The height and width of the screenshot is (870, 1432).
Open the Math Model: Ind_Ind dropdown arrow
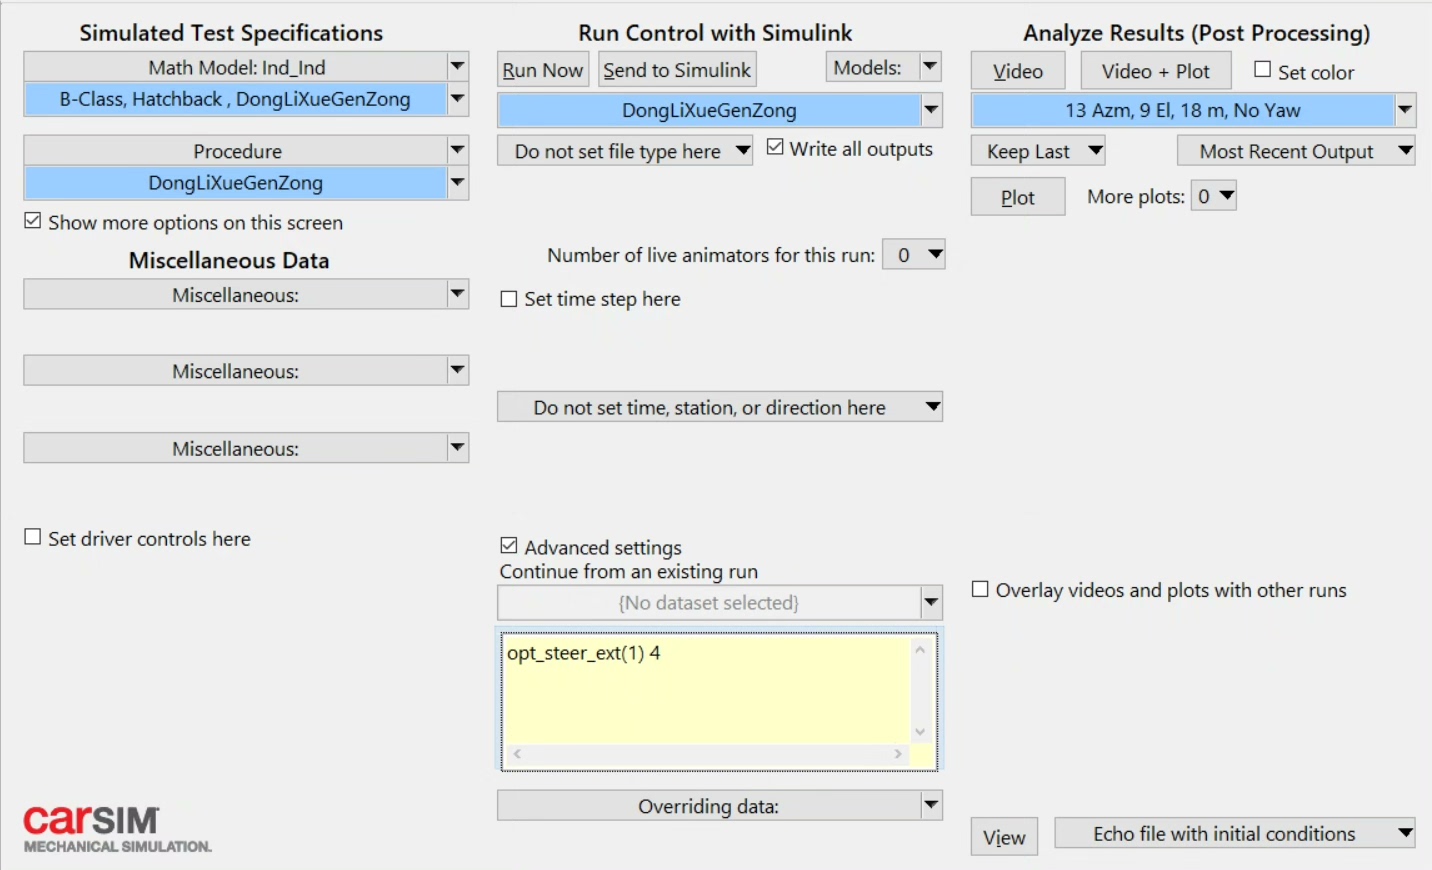pos(457,67)
